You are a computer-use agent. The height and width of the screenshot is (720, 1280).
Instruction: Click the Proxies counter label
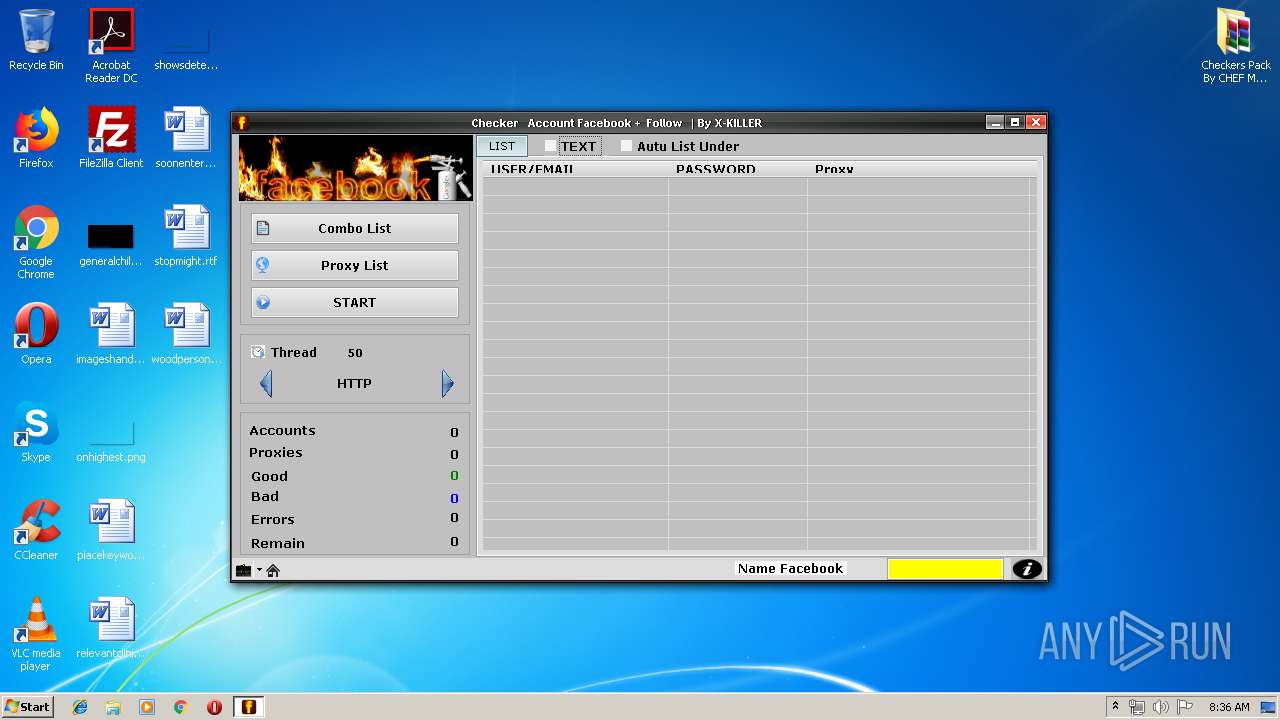276,452
